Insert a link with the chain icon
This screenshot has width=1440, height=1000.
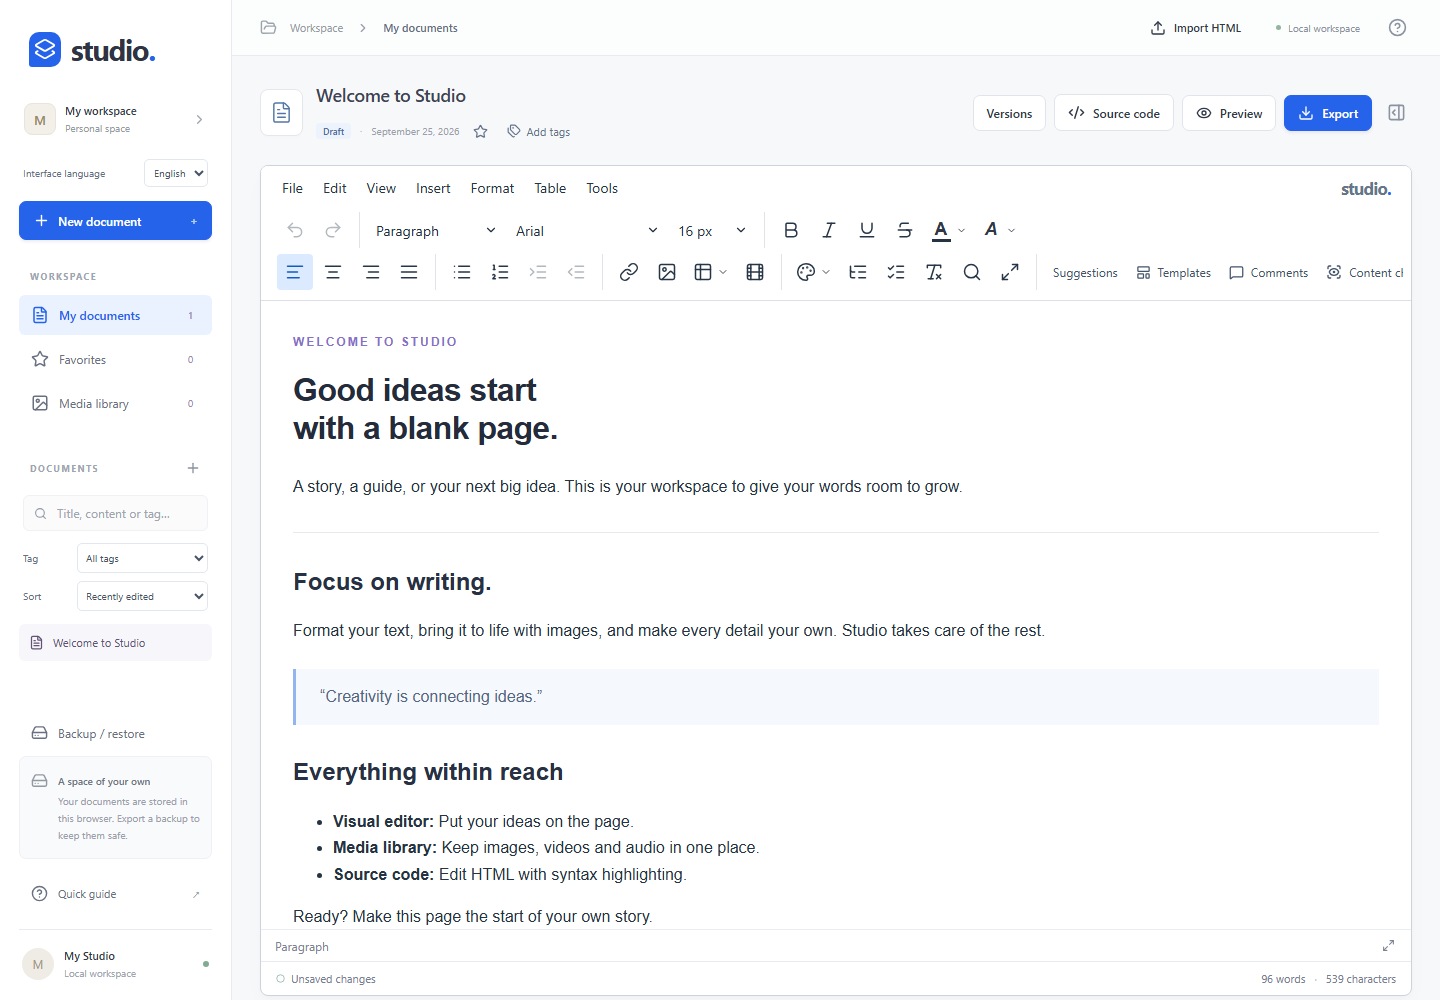point(629,272)
